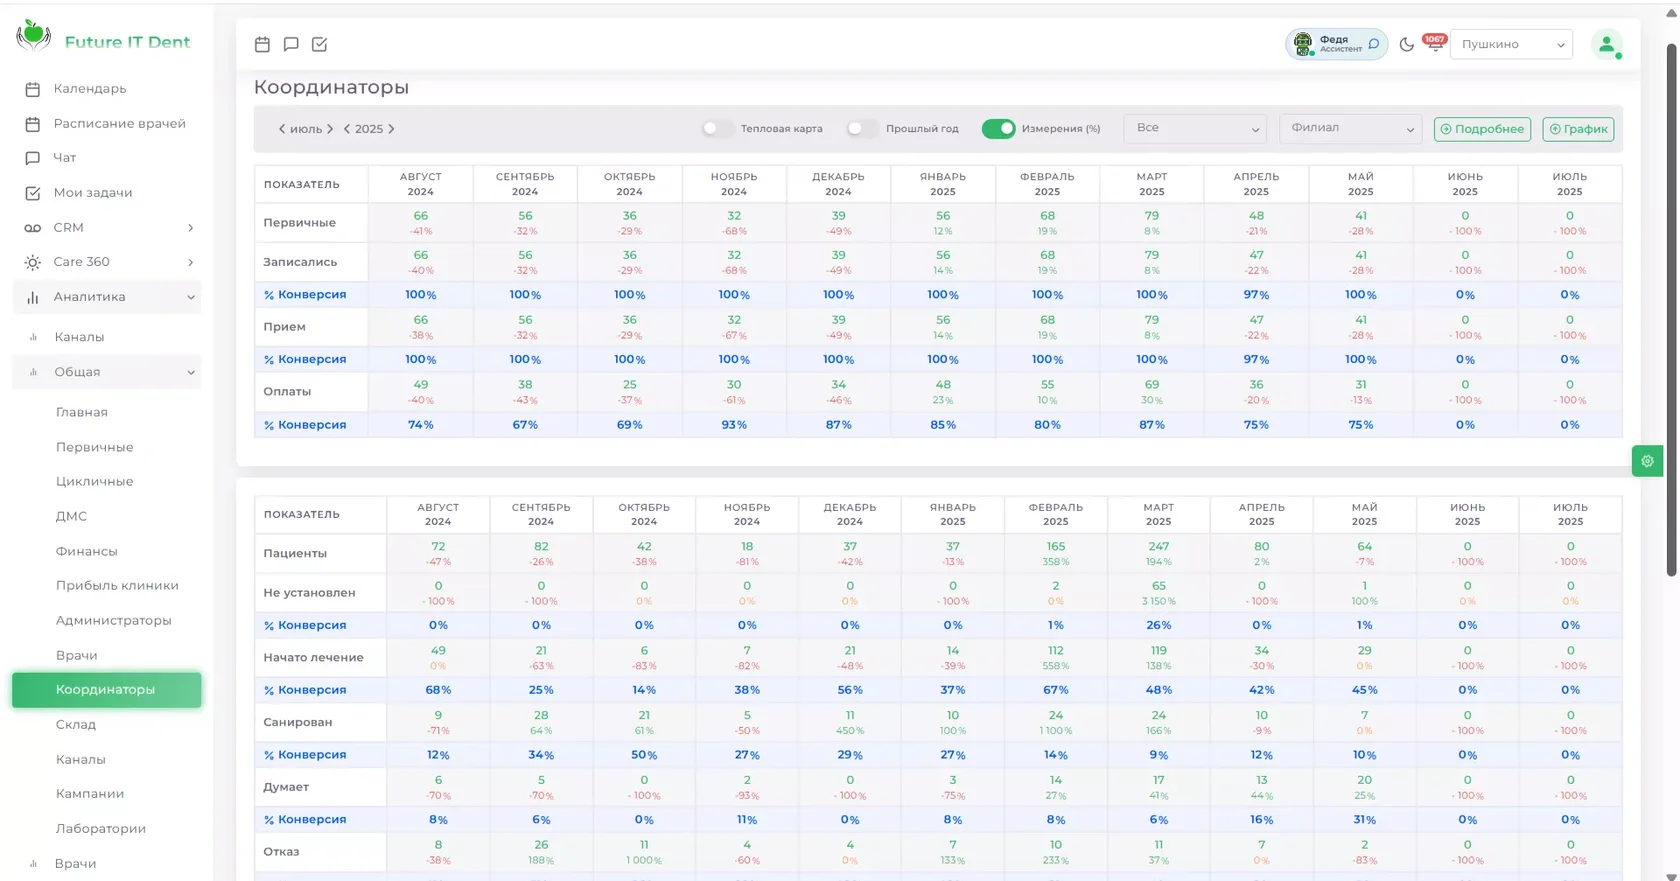The height and width of the screenshot is (881, 1680).
Task: Open the Филиал dropdown
Action: coord(1350,128)
